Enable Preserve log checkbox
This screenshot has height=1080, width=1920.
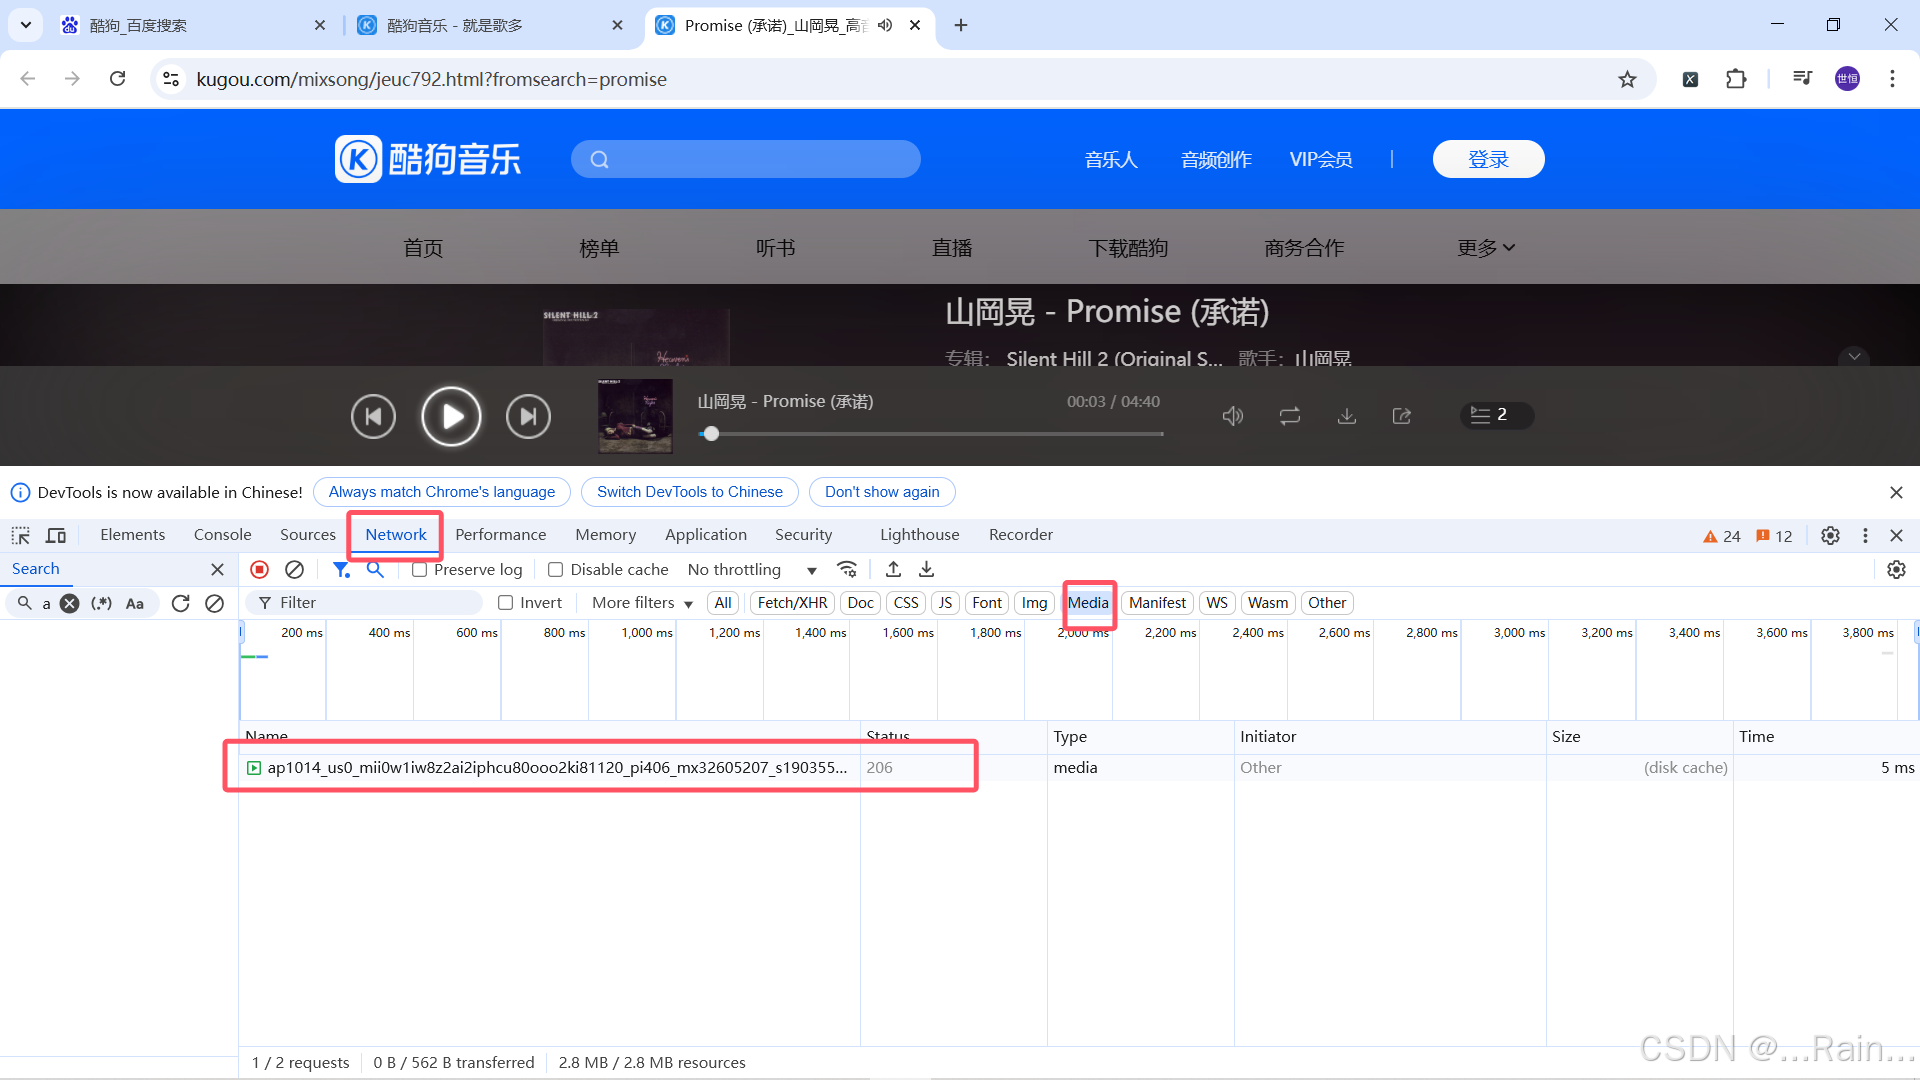420,570
